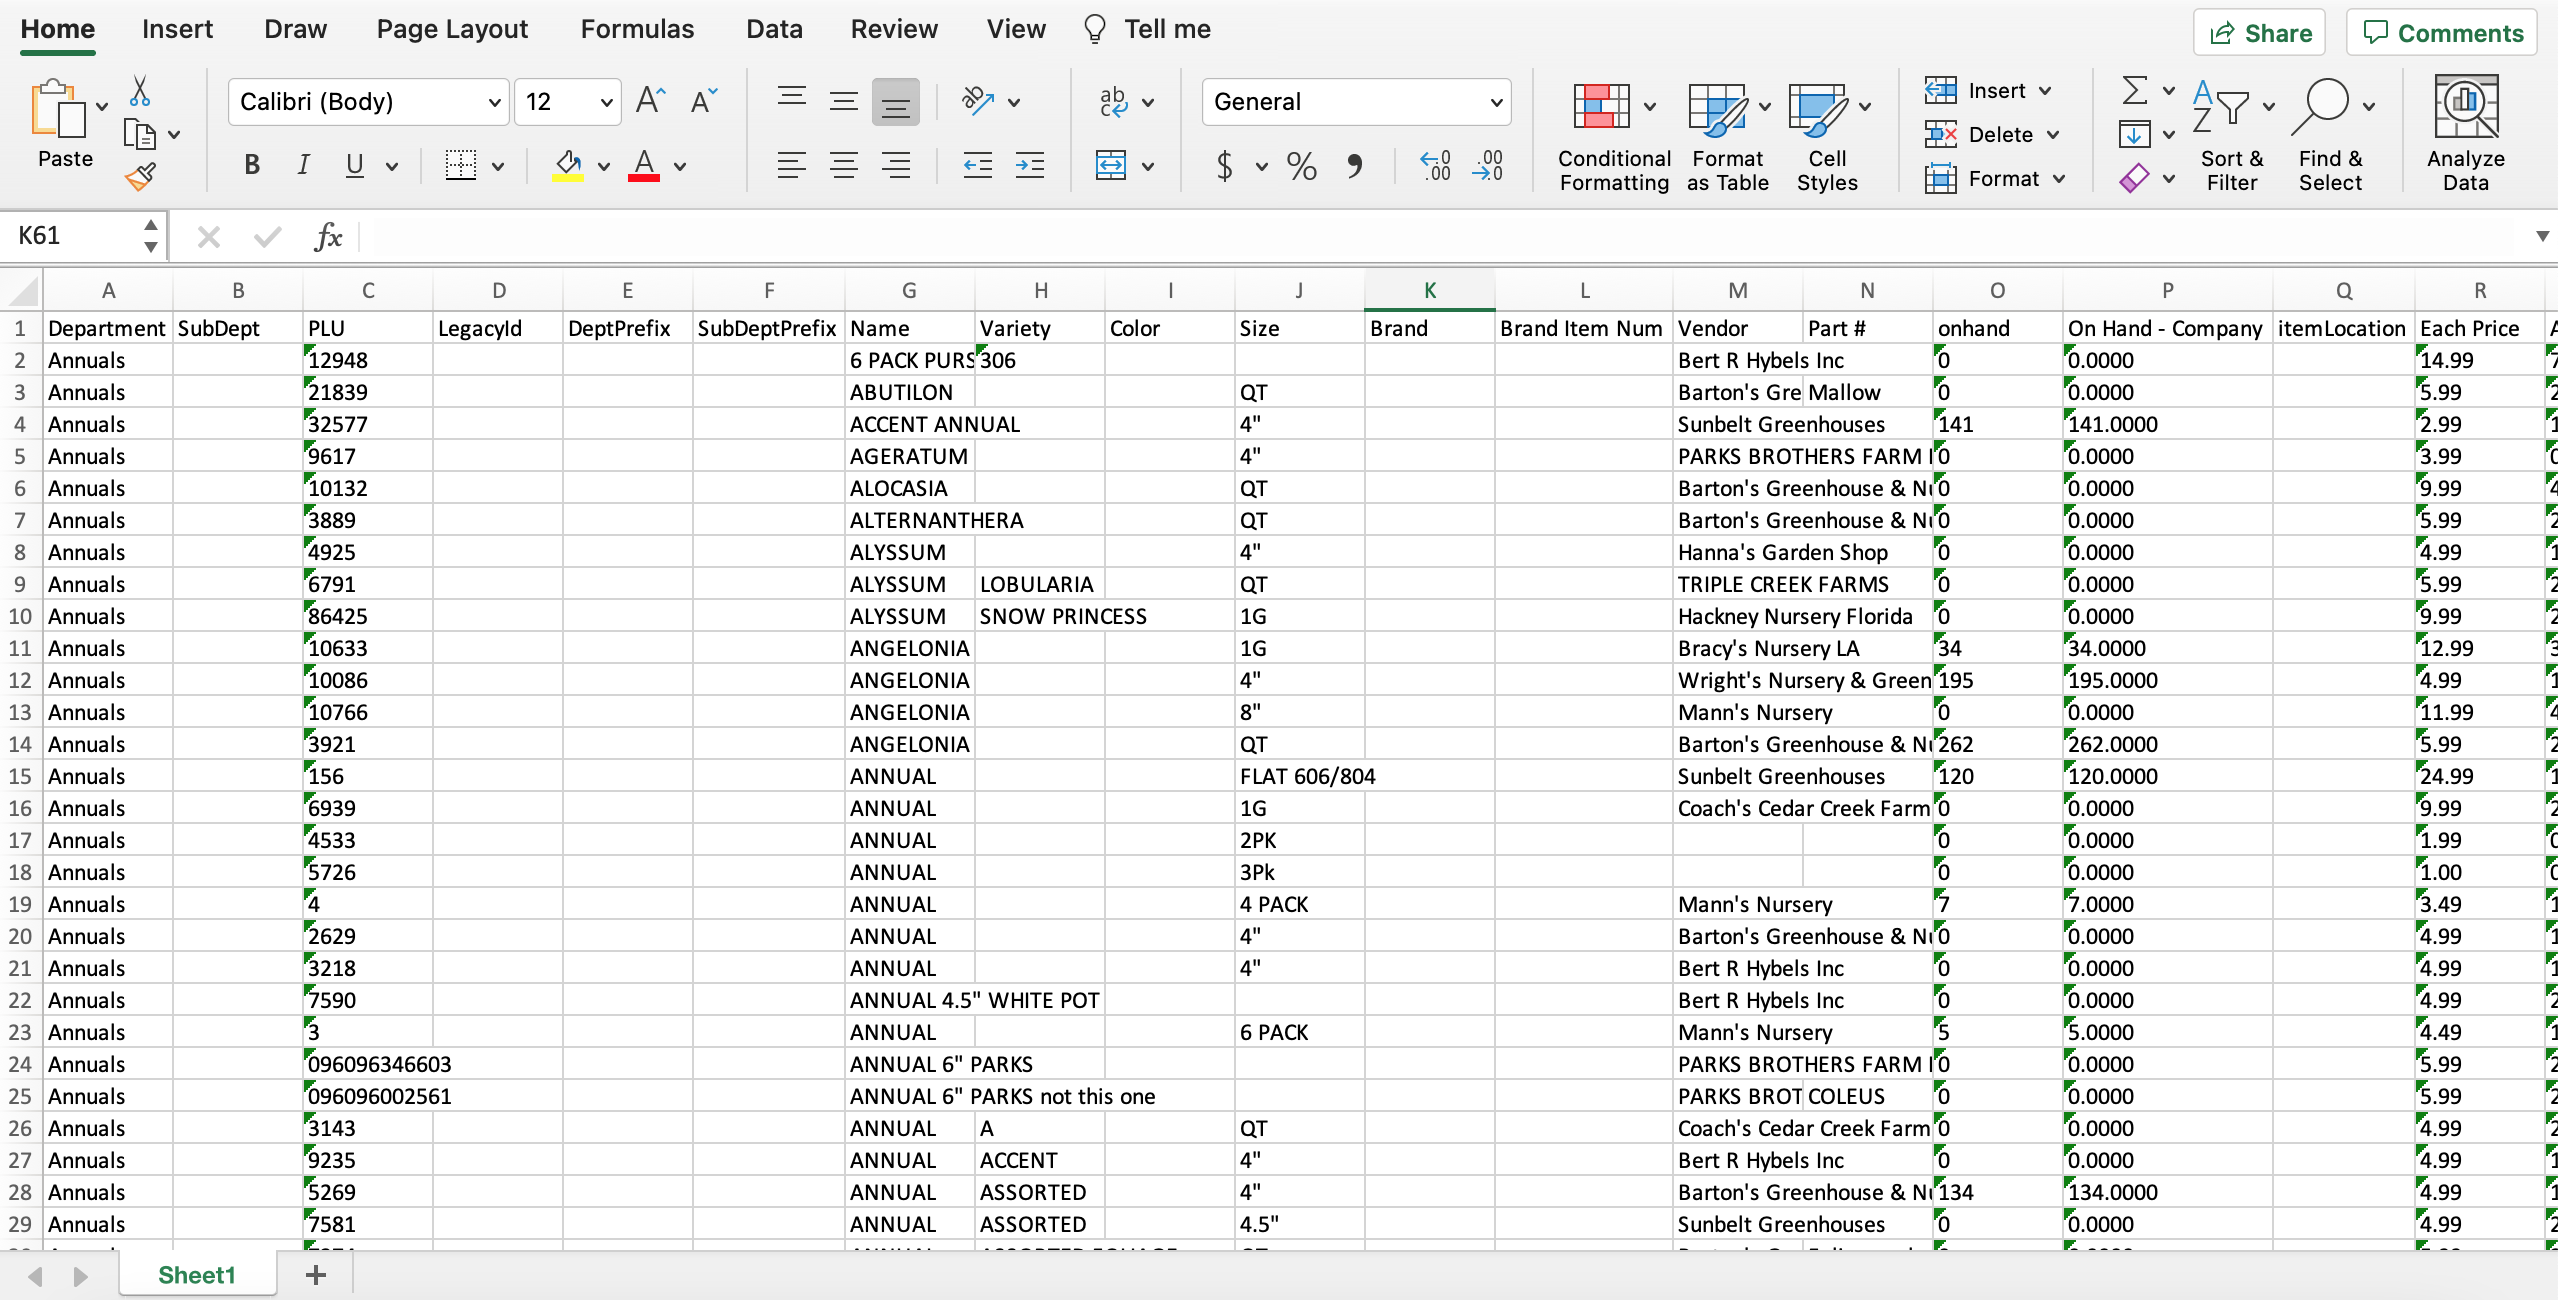Open the Formulas ribbon tab
This screenshot has width=2558, height=1300.
[637, 29]
